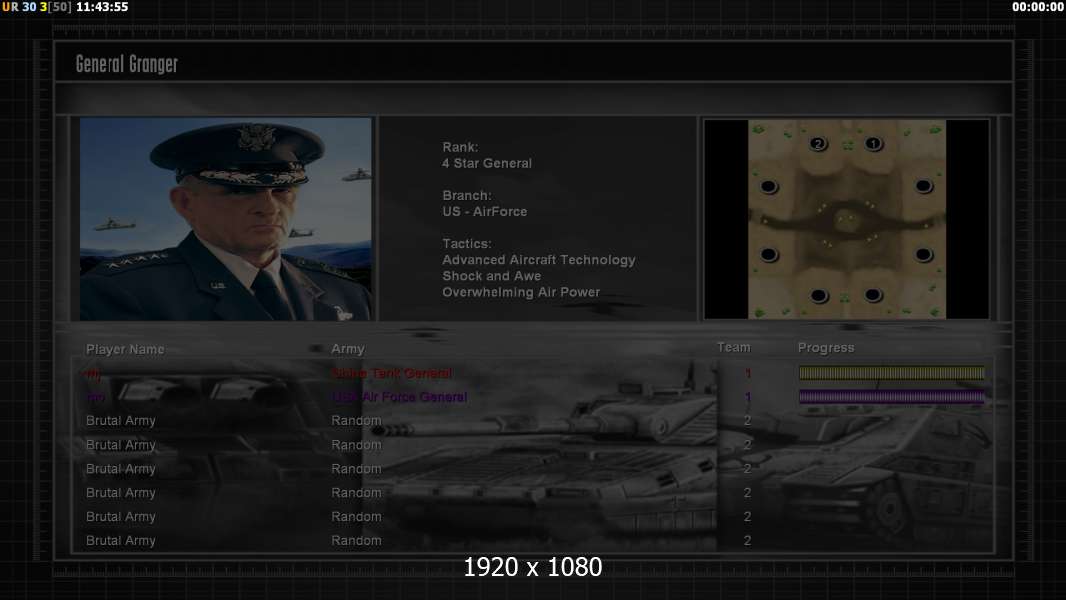
Task: Click the "4 Star General" text
Action: [x=487, y=163]
